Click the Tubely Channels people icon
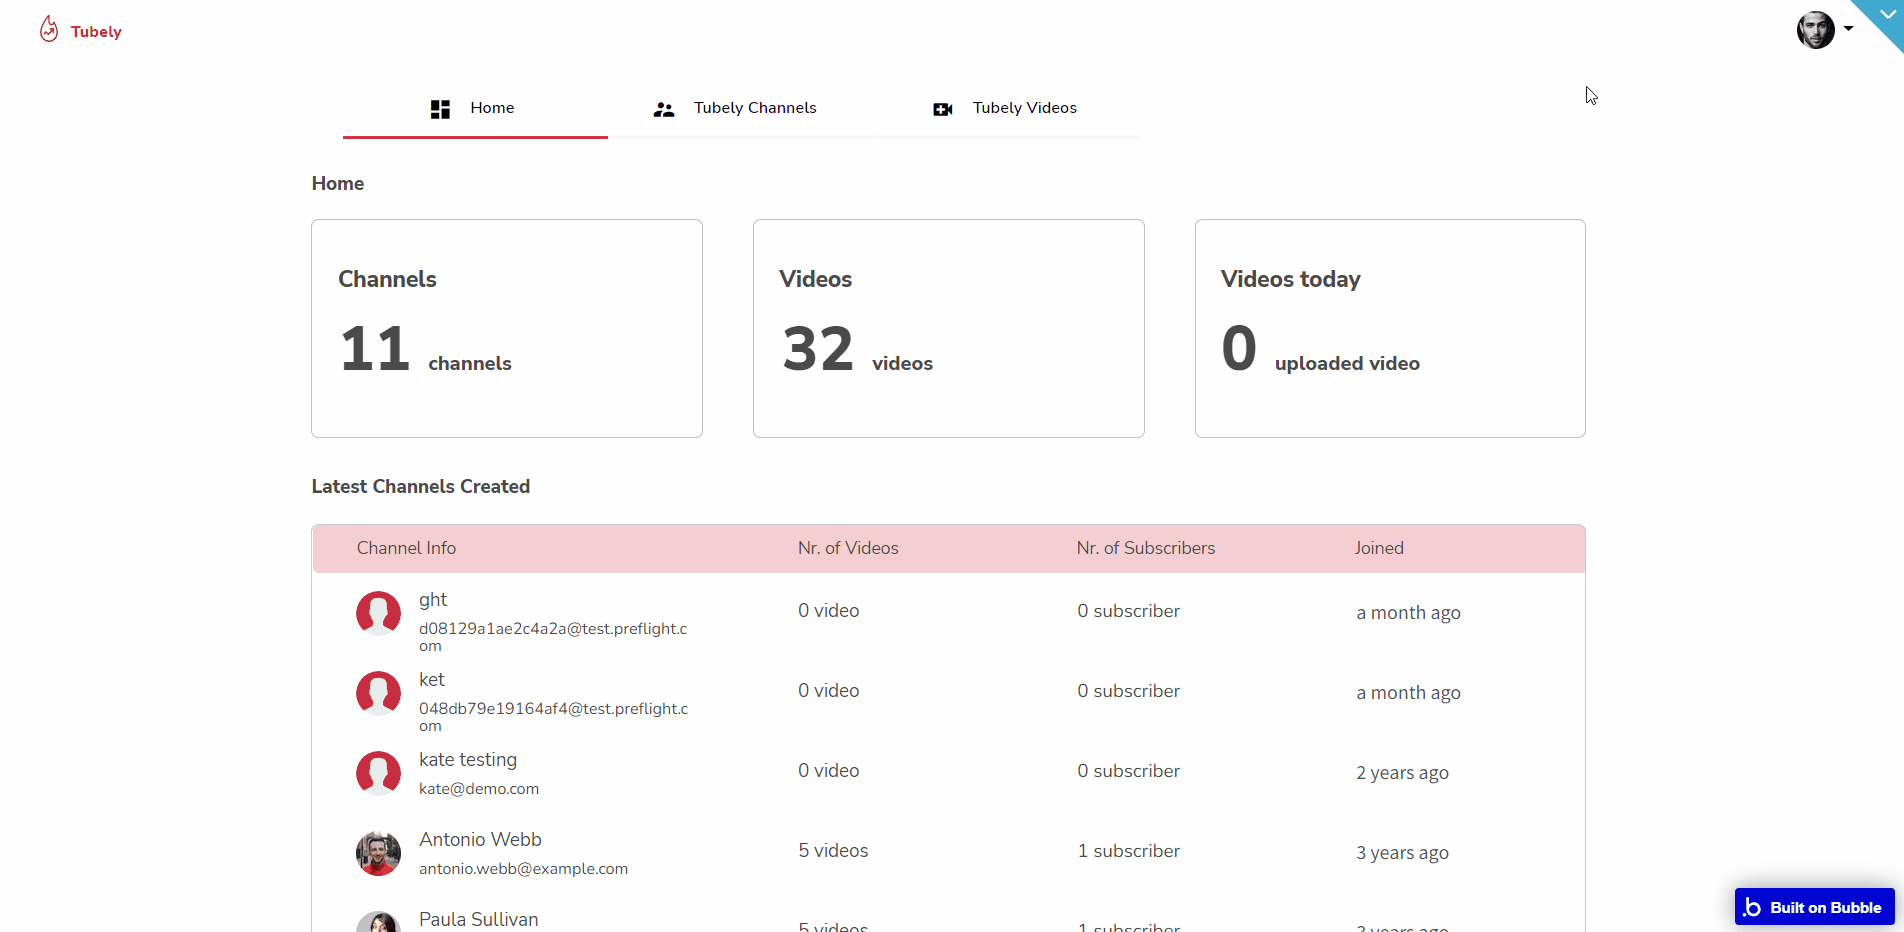This screenshot has width=1904, height=932. pyautogui.click(x=664, y=110)
